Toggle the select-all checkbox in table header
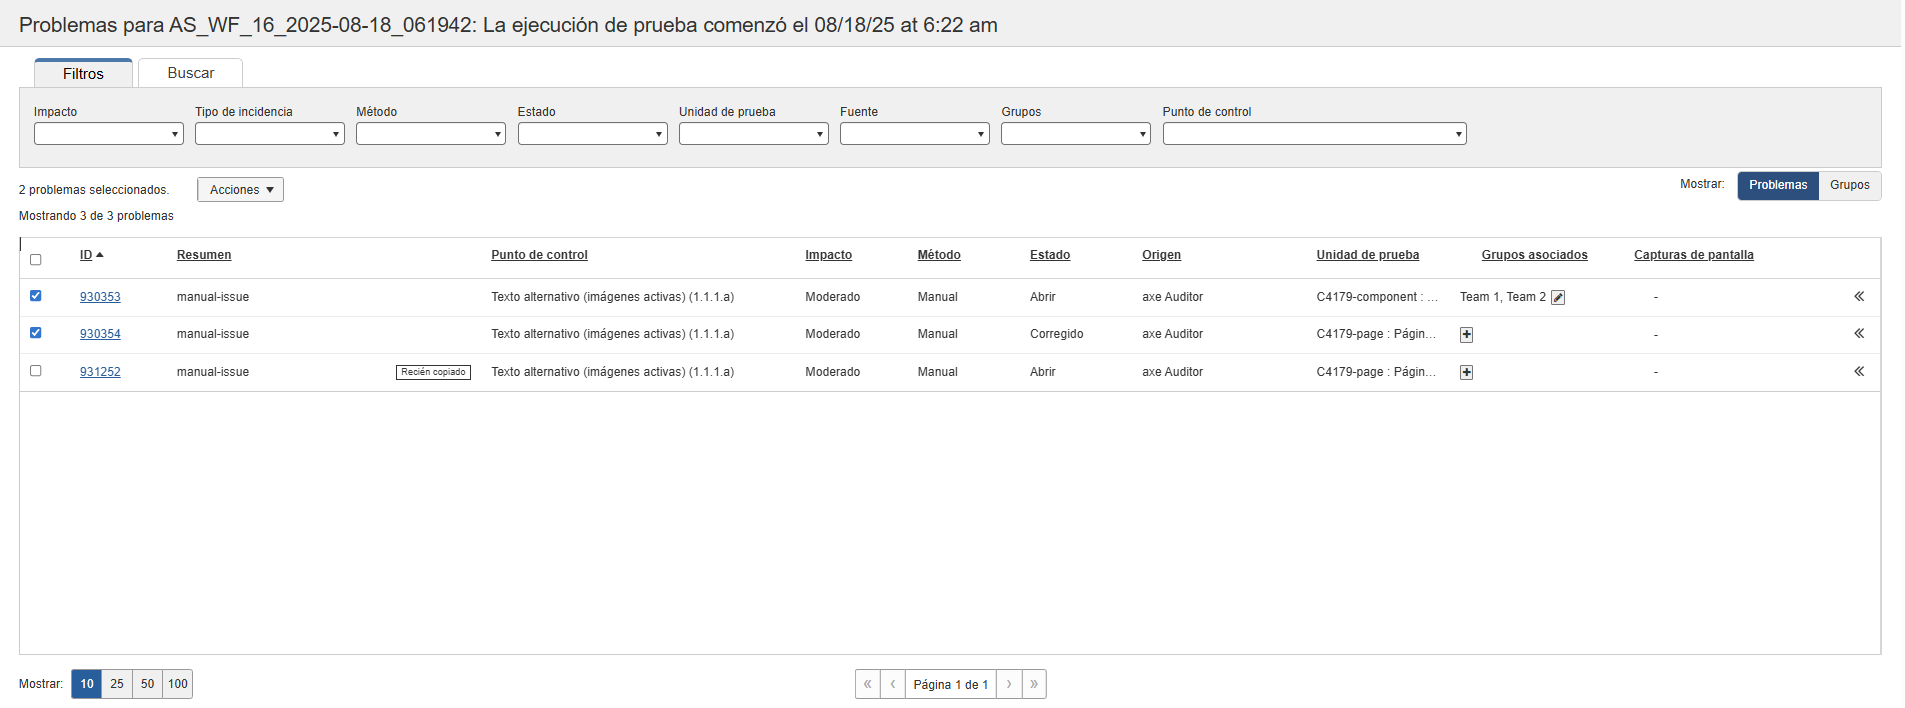 tap(36, 260)
